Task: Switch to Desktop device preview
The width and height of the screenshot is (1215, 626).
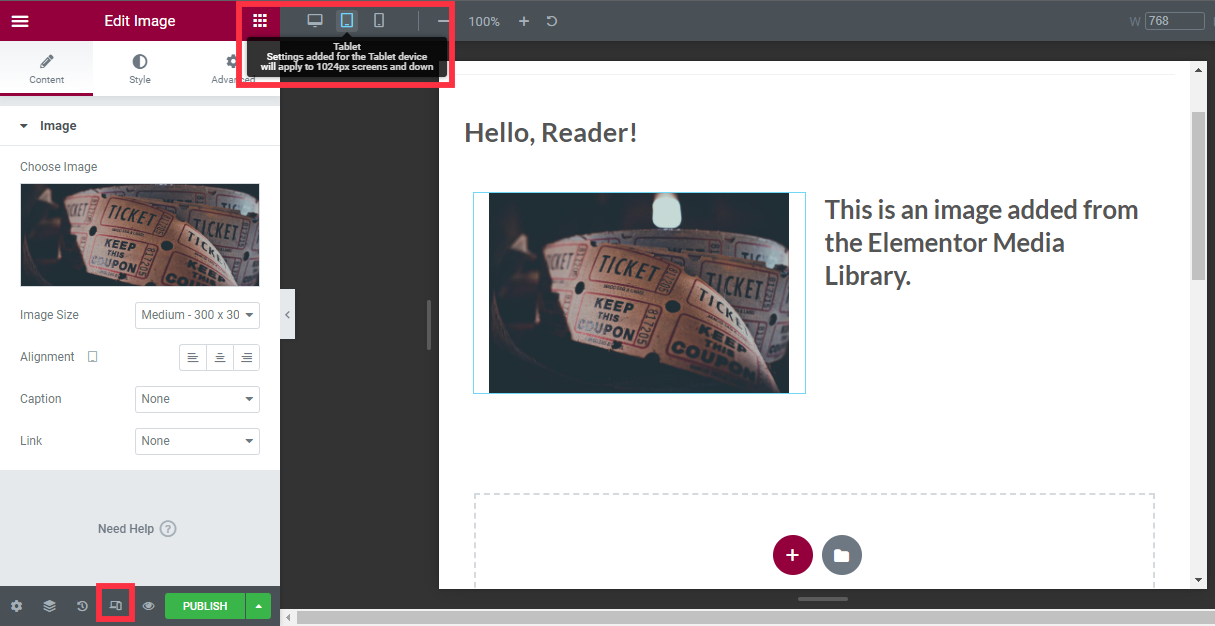Action: [315, 20]
